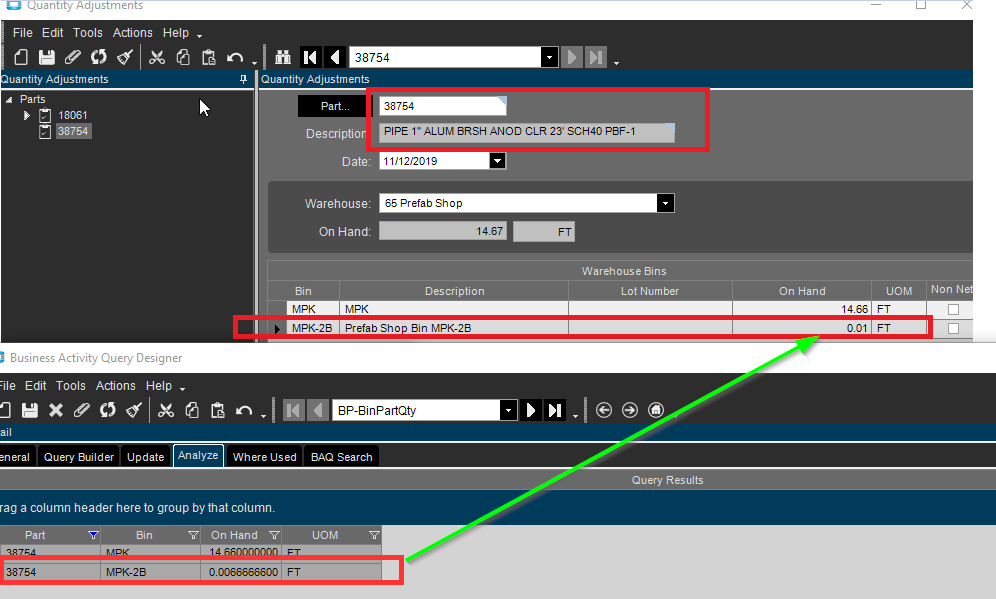Screen dimensions: 996x599
Task: Go to previous record in Quantity Adjustments
Action: click(x=335, y=57)
